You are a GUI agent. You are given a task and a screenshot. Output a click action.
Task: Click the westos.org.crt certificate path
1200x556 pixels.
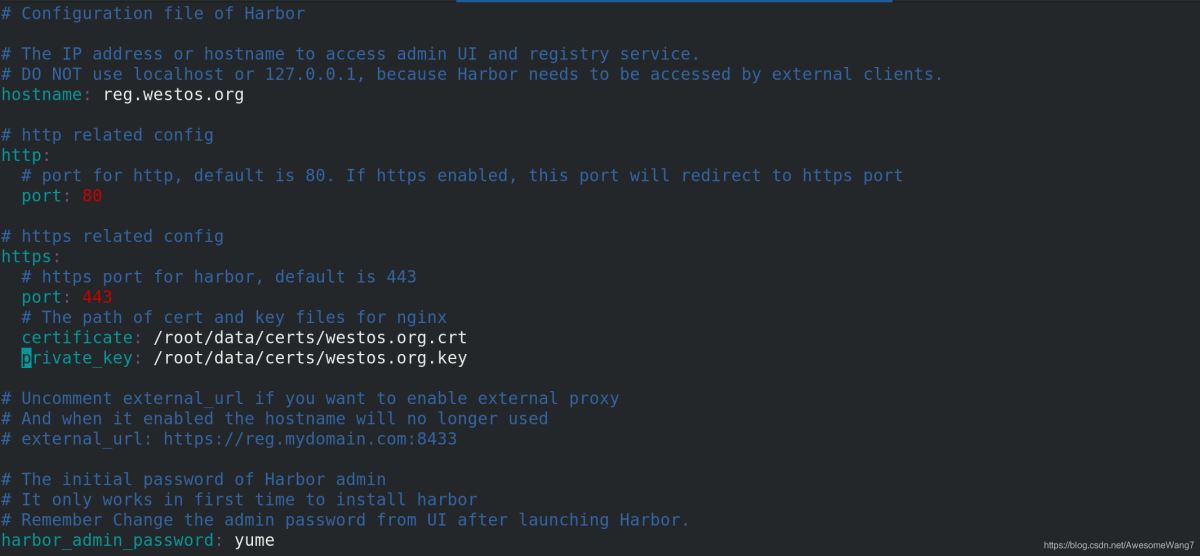[x=310, y=338]
